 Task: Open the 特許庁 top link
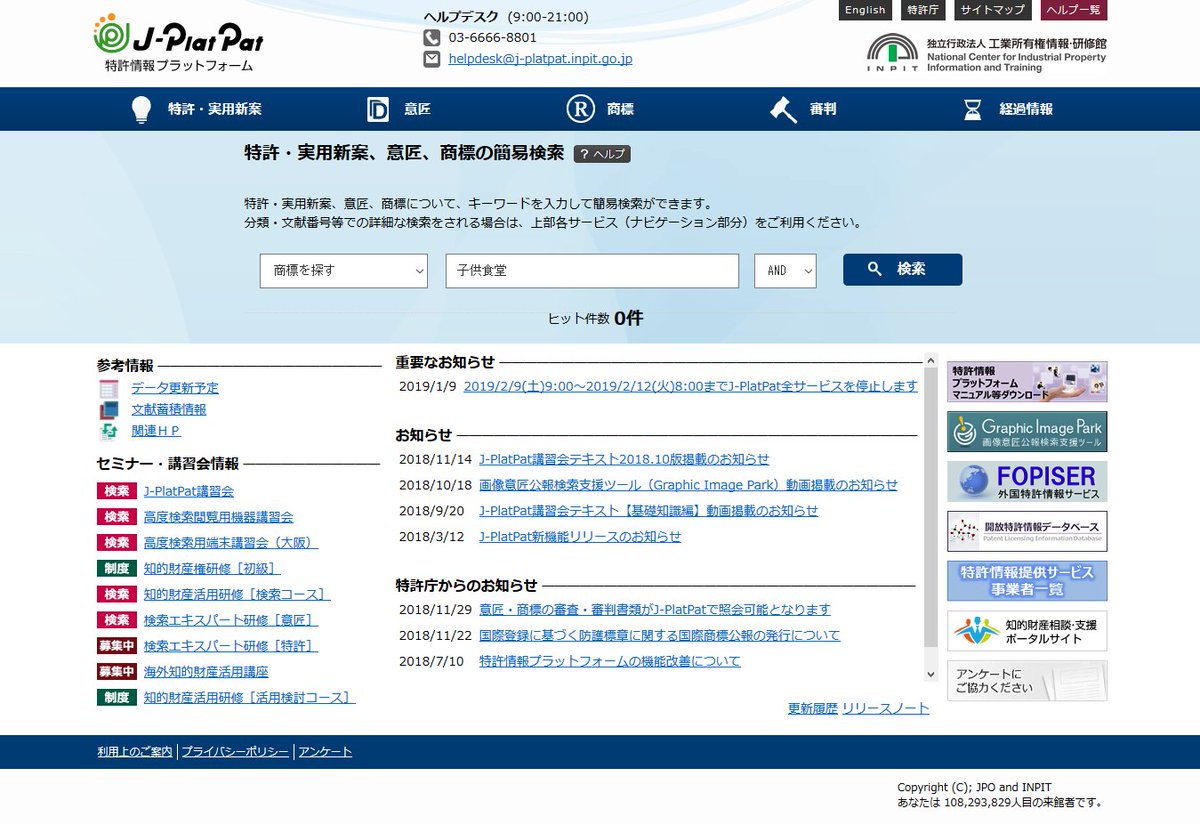[x=922, y=10]
